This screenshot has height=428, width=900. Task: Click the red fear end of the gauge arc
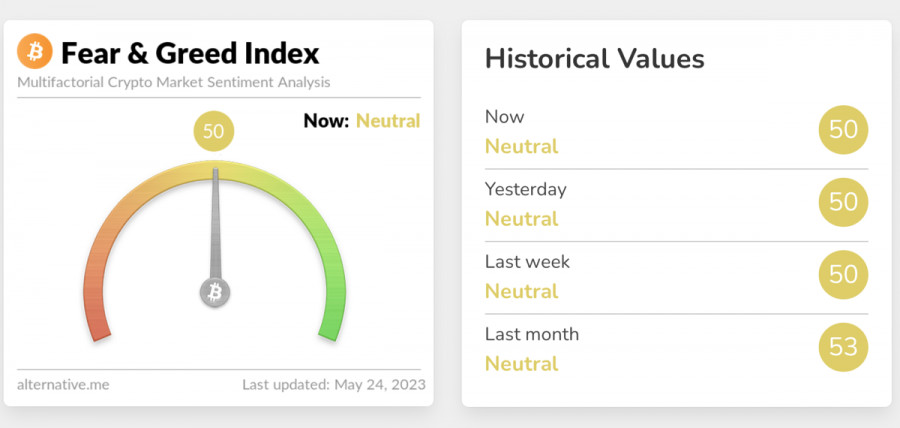coord(96,318)
